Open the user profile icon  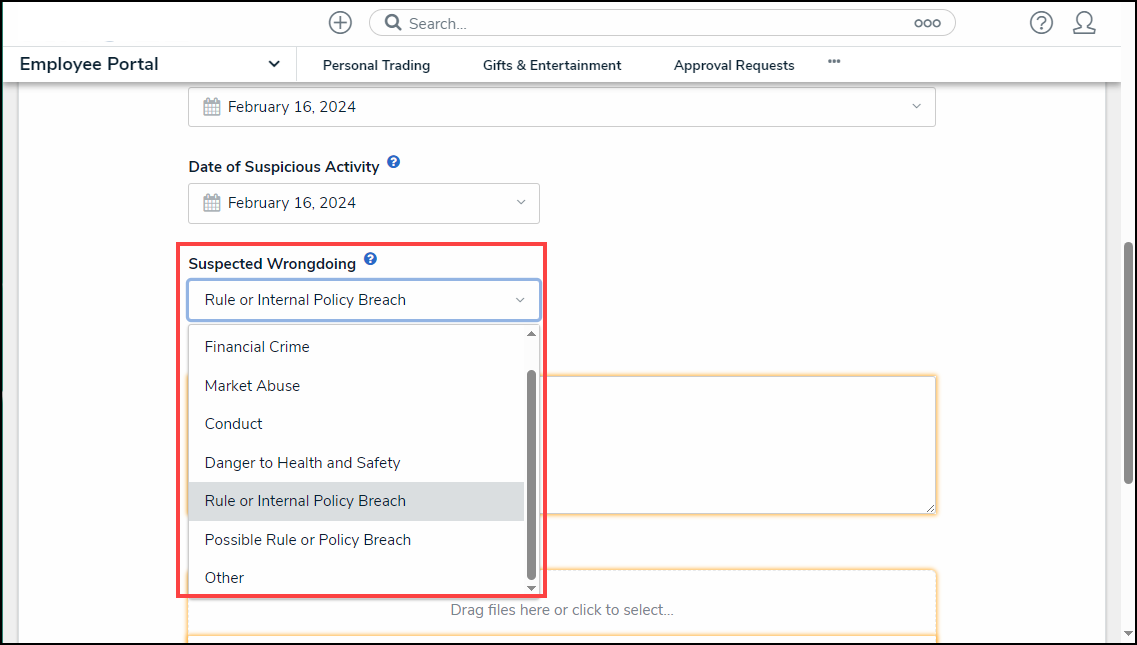(1084, 23)
